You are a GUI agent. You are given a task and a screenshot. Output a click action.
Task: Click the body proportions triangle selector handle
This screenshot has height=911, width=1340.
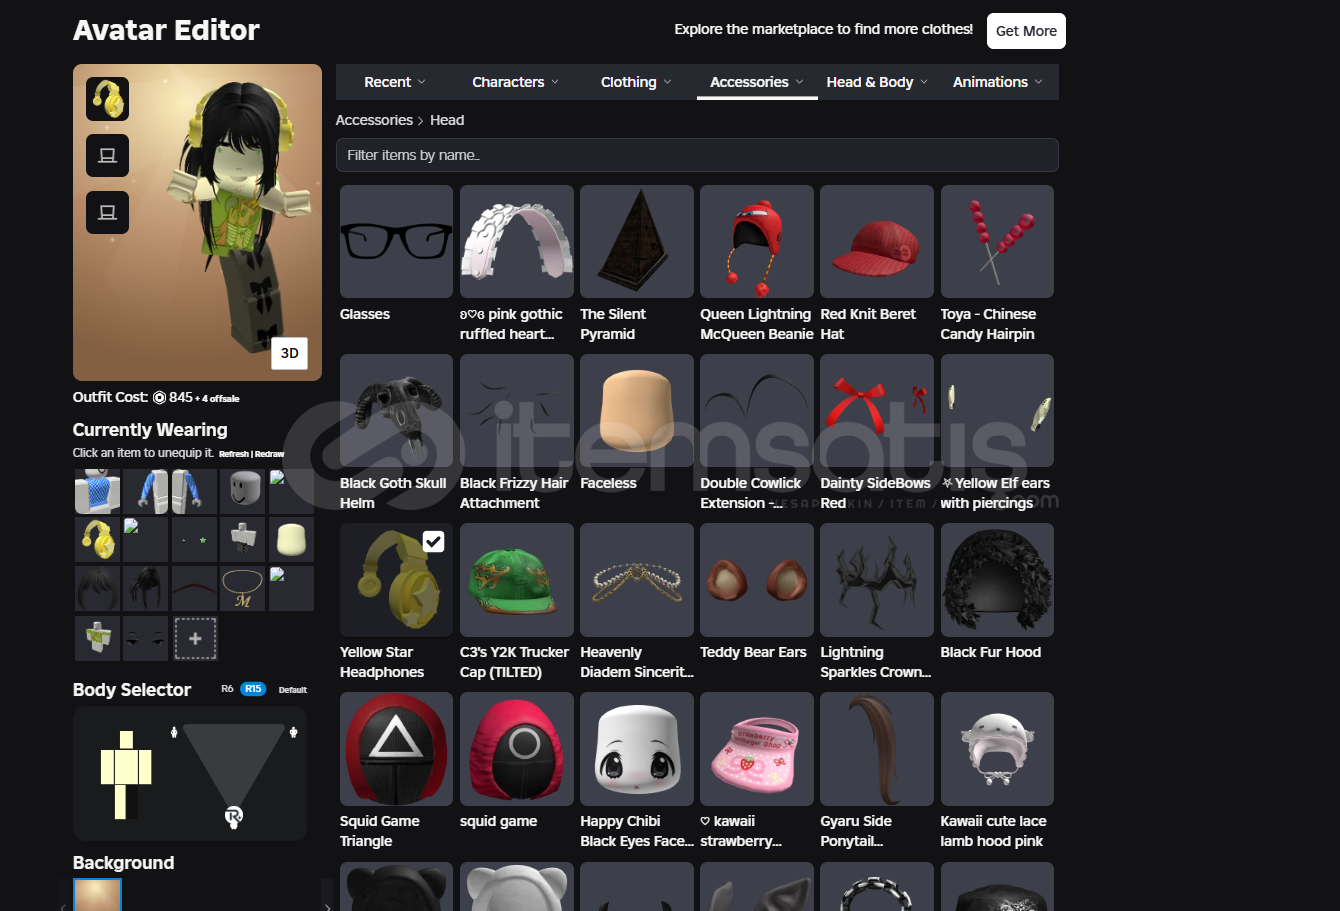tap(233, 818)
